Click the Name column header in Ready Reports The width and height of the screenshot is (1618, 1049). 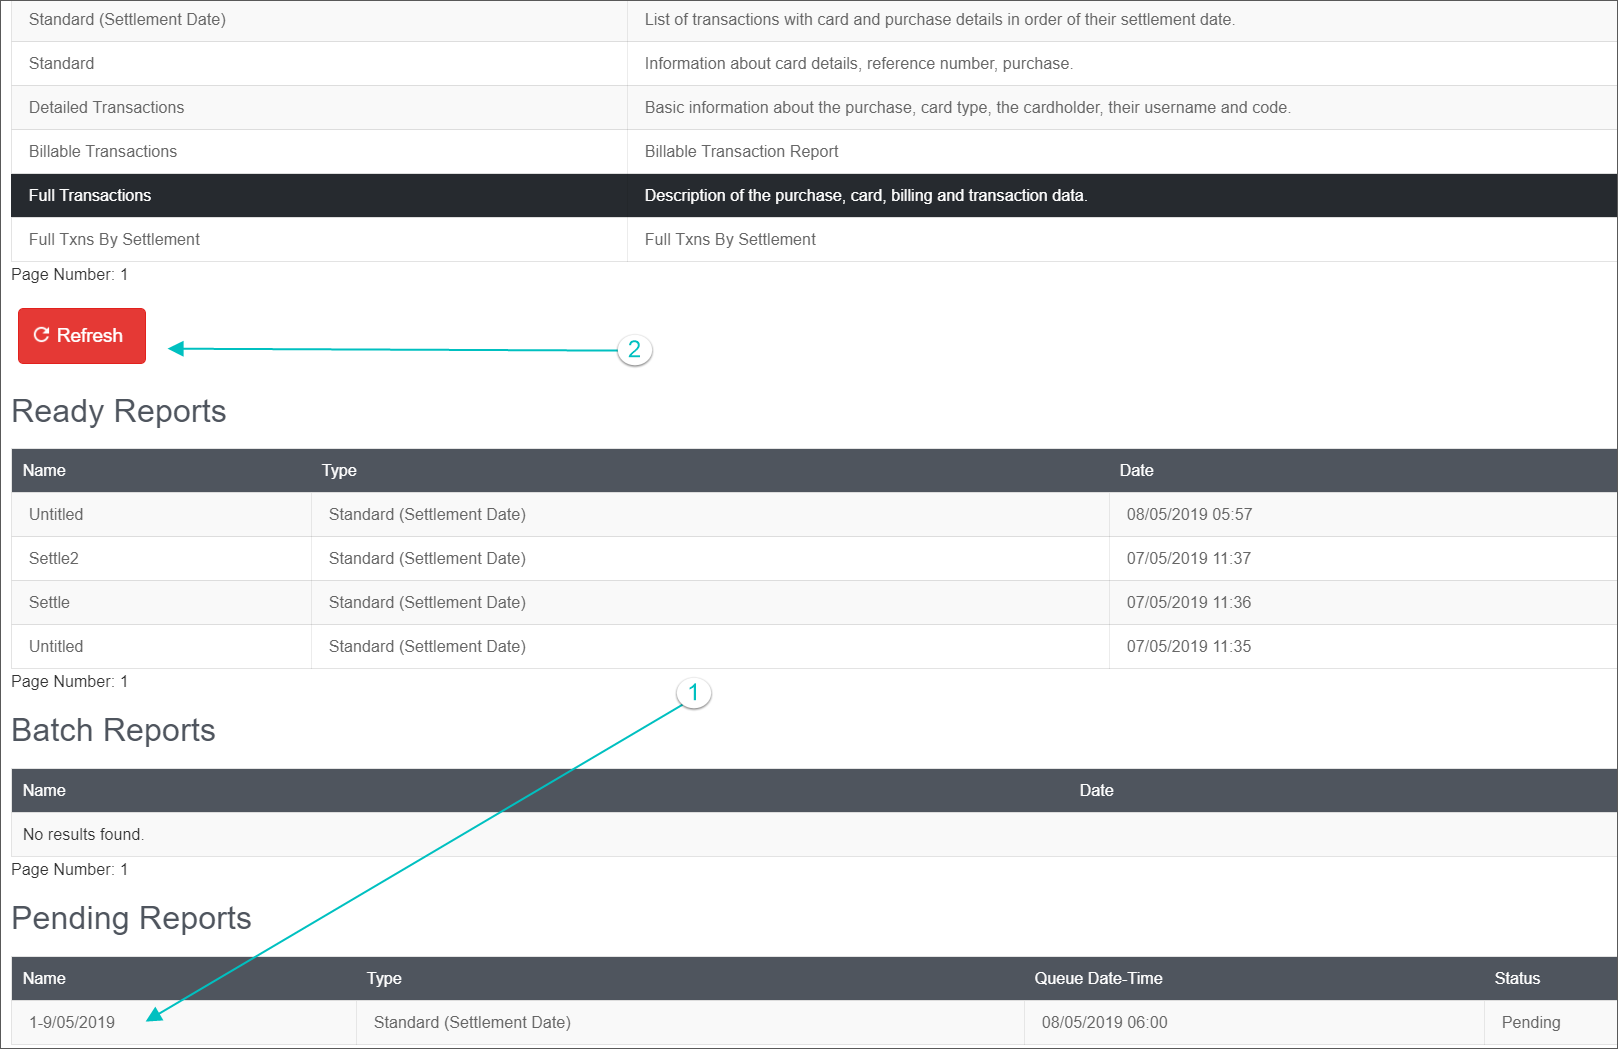[44, 470]
